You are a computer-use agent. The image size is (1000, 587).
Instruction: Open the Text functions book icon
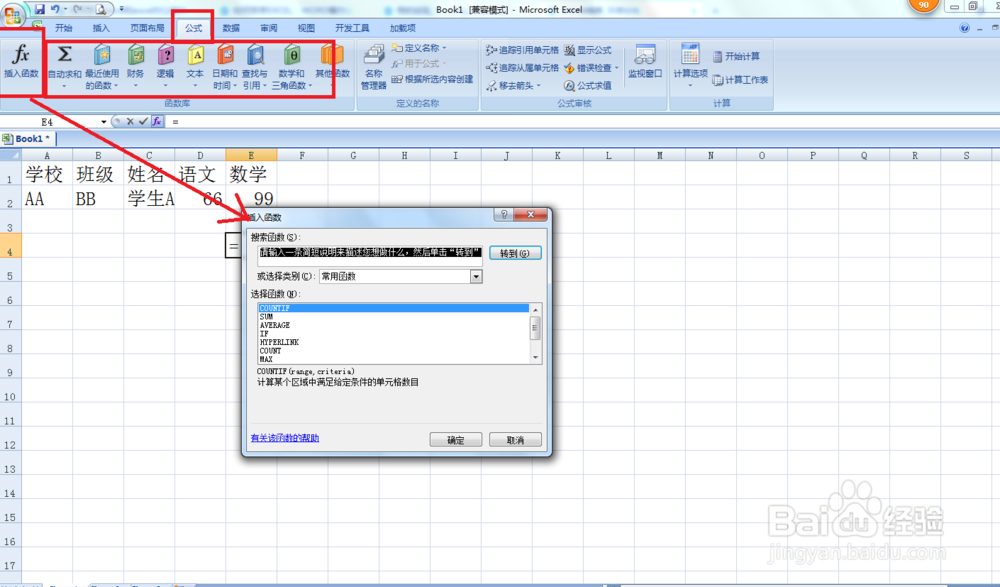coord(195,55)
